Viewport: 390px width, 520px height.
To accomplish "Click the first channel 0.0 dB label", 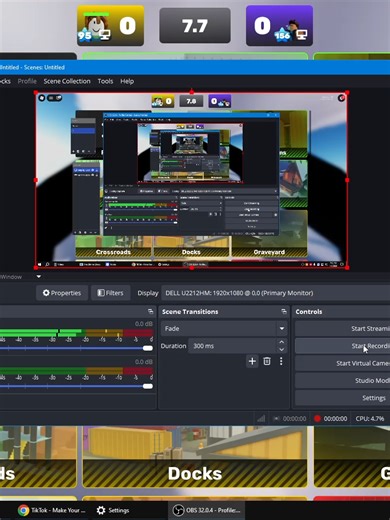I will [x=144, y=324].
